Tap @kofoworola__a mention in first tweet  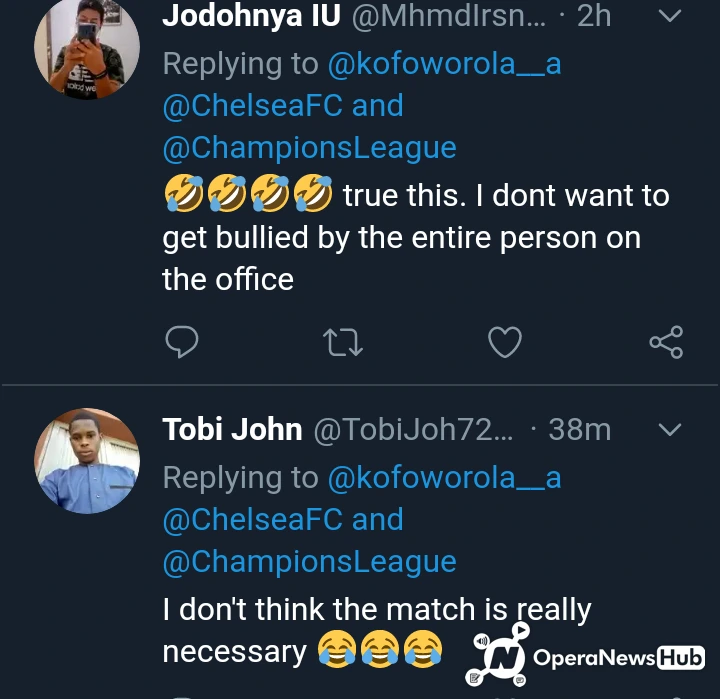444,64
